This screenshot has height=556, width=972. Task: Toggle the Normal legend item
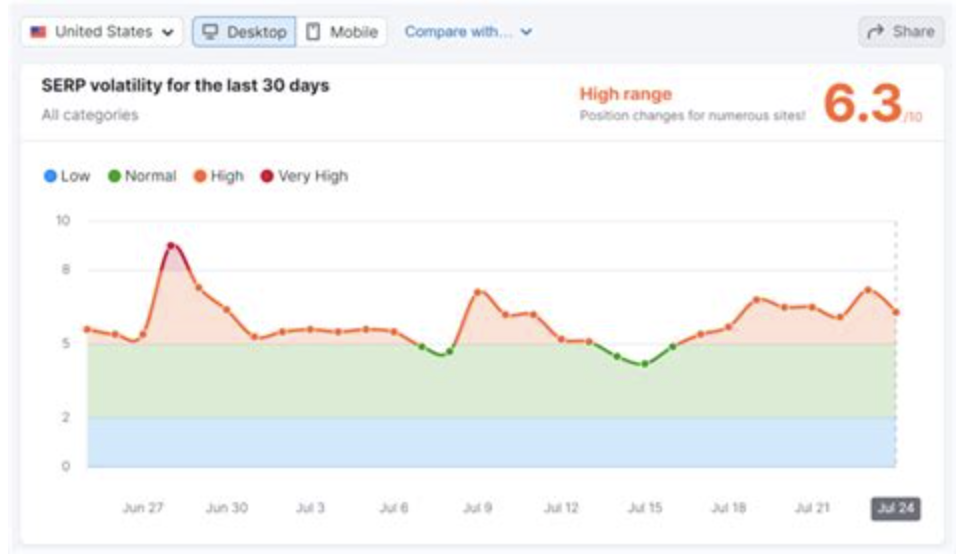[x=142, y=176]
